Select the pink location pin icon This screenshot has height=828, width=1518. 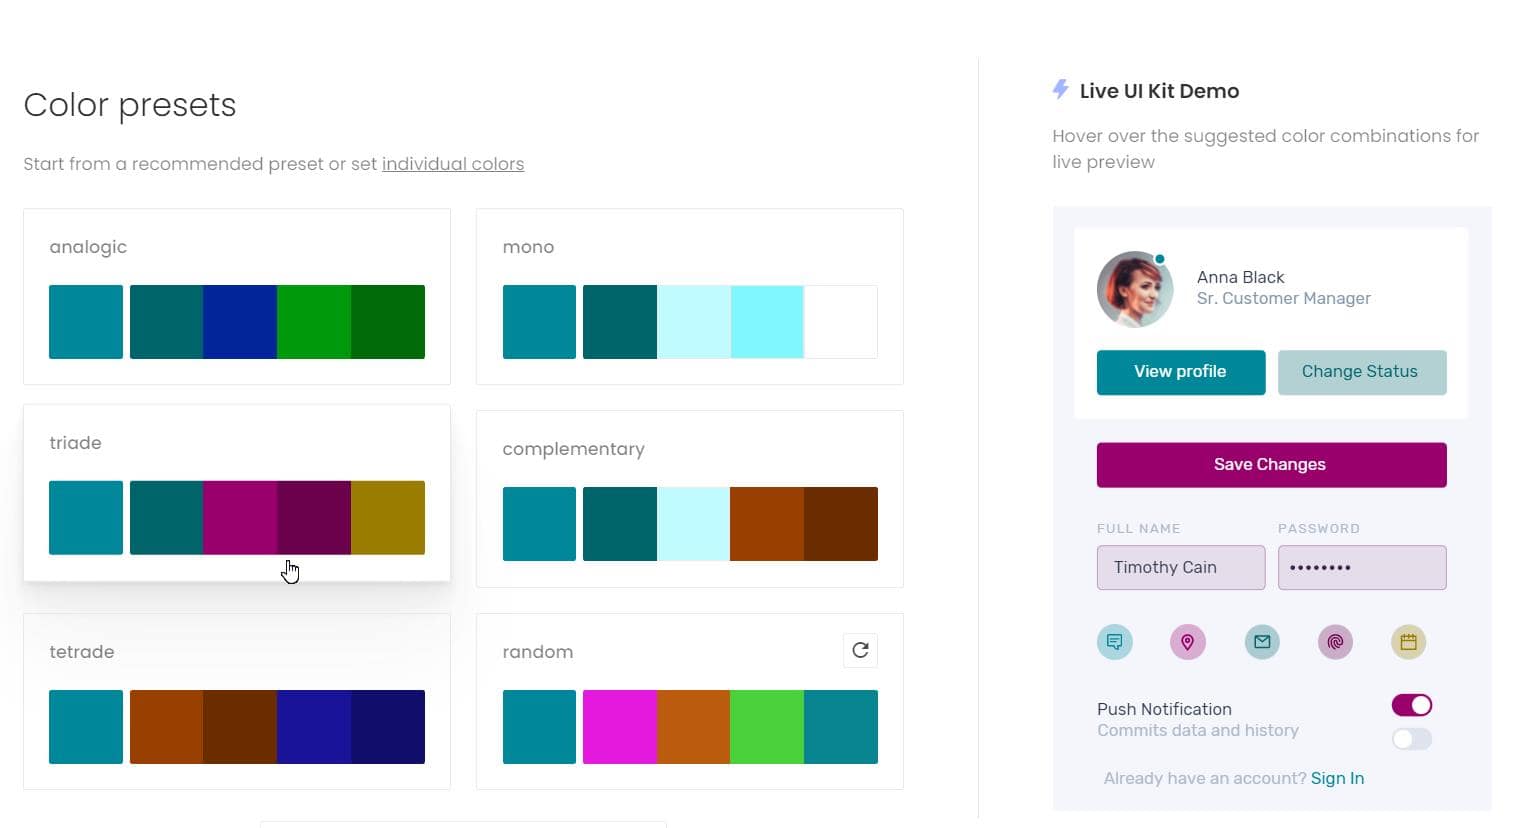1188,642
